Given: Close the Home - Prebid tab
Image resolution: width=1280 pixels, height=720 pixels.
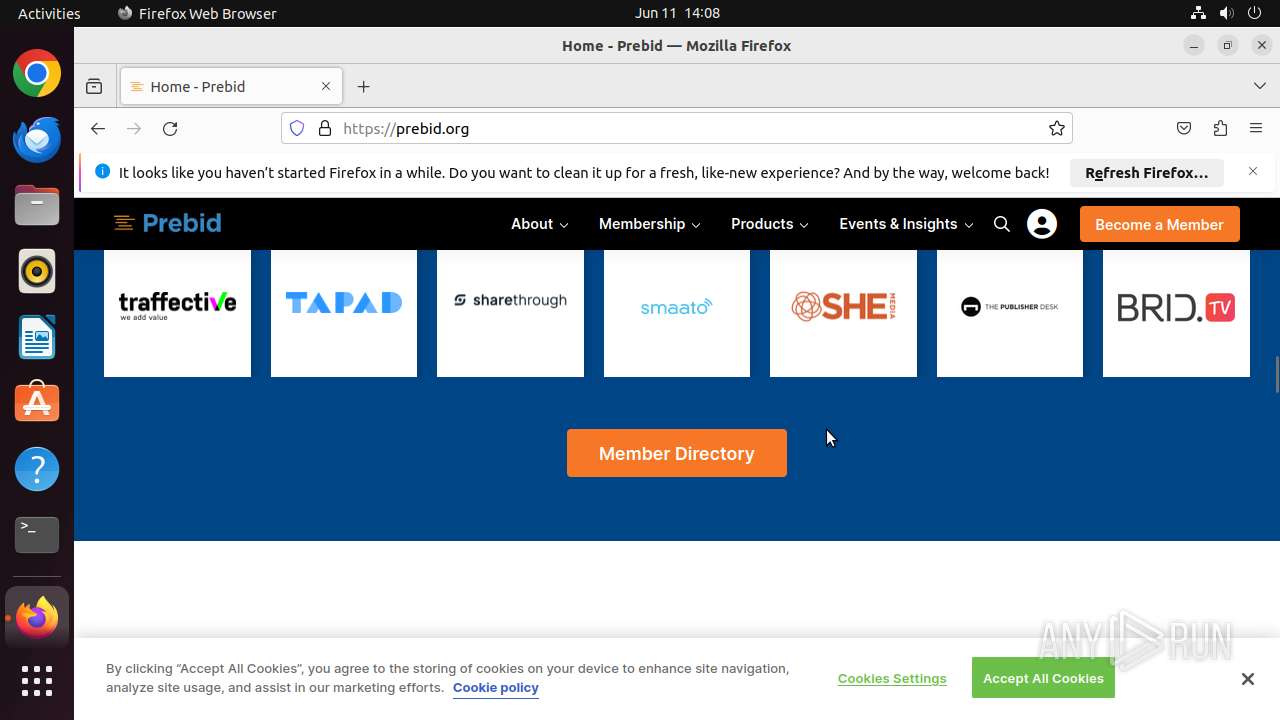Looking at the screenshot, I should tap(325, 86).
